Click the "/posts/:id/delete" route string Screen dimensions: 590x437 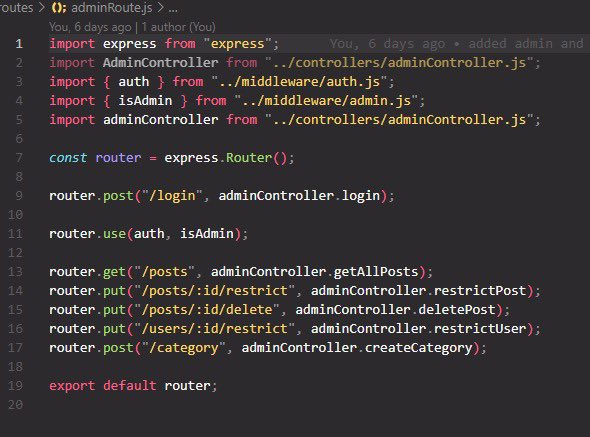[x=207, y=310]
